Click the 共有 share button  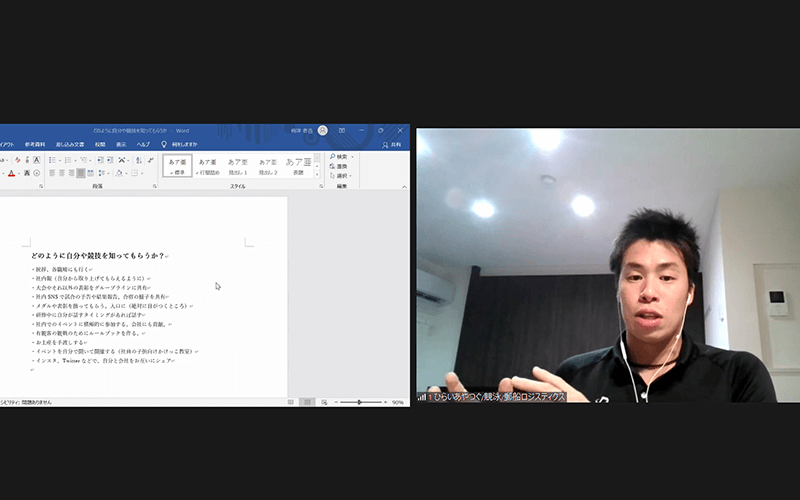(x=392, y=145)
